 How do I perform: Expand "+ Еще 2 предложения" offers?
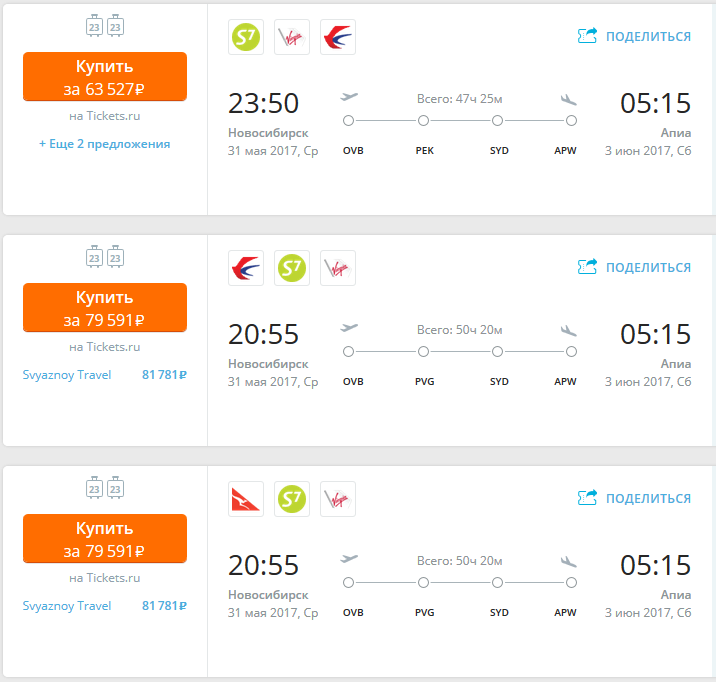105,144
